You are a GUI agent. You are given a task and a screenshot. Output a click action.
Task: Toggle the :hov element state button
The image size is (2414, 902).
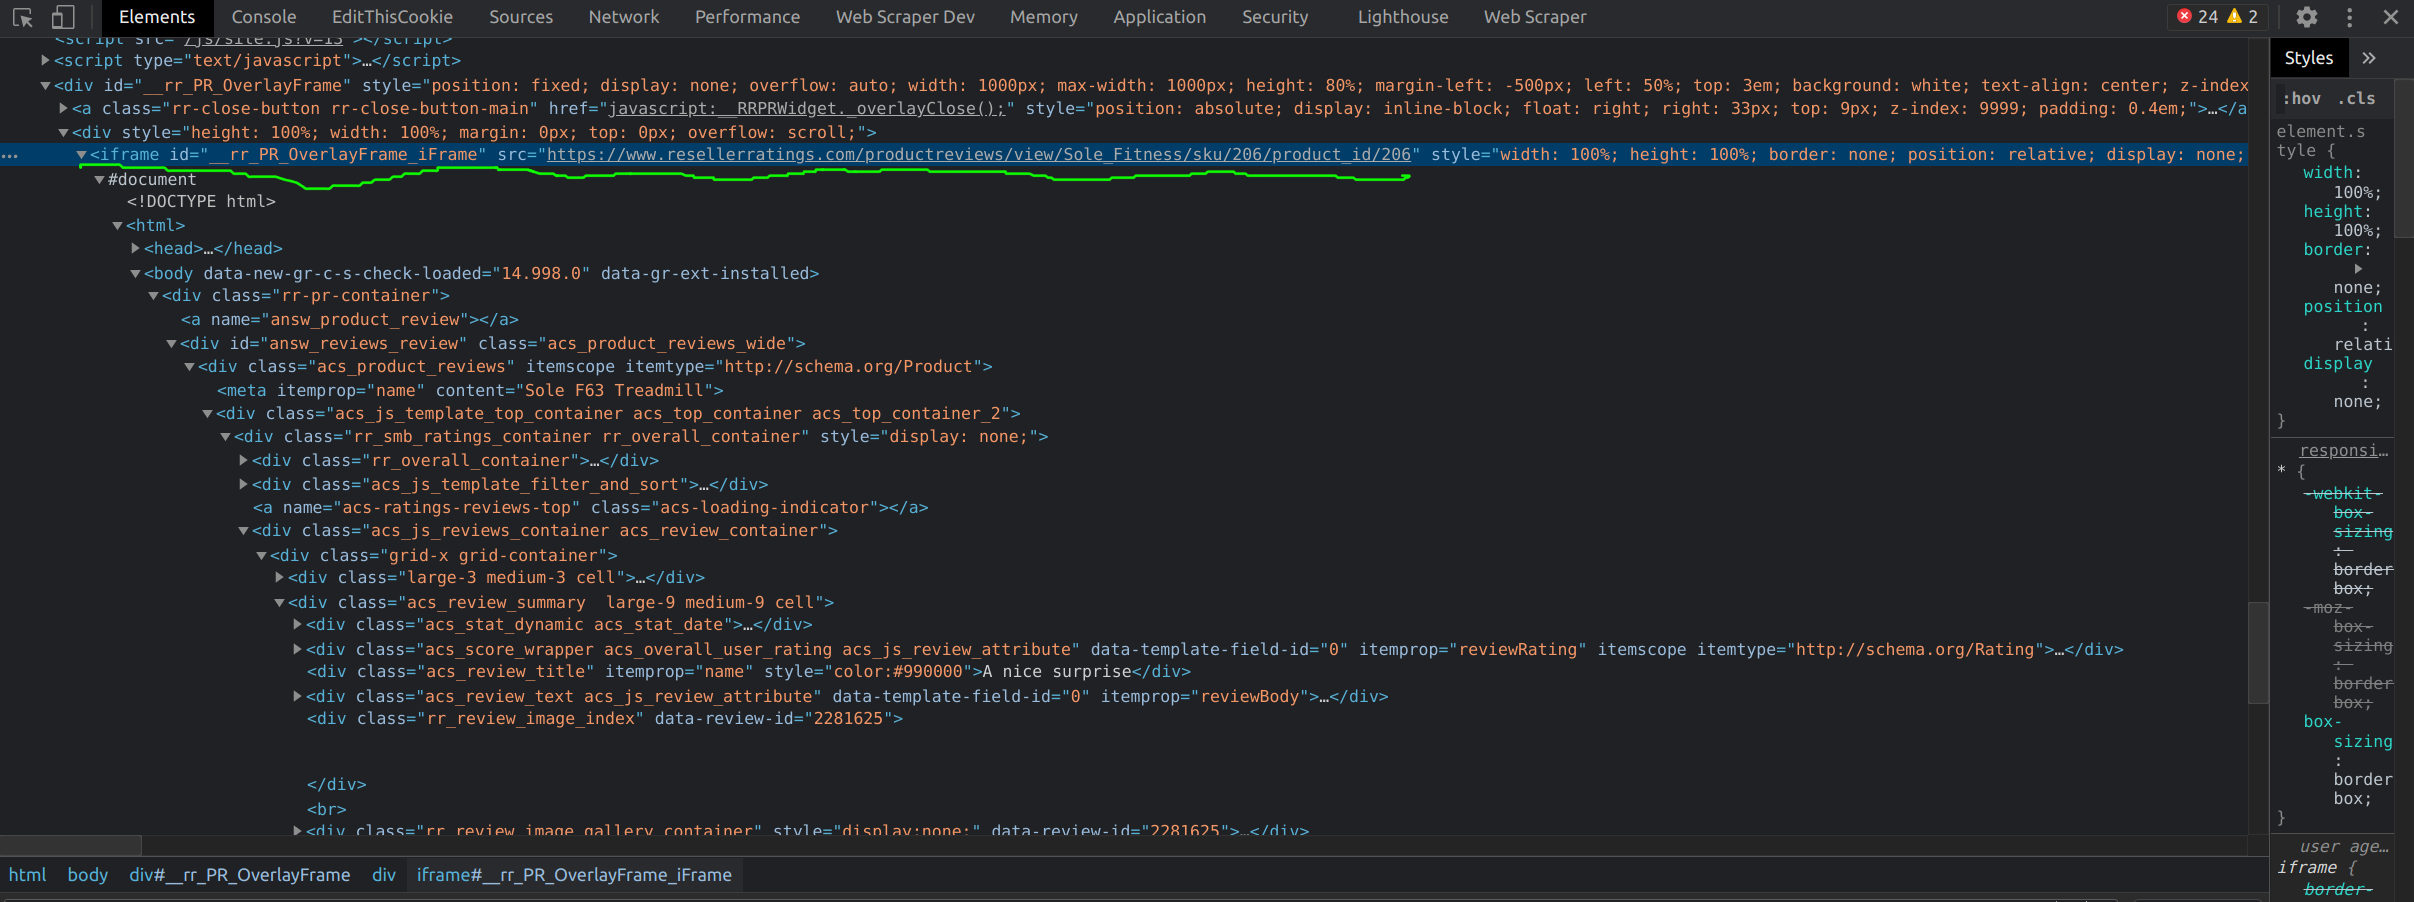coord(2301,98)
